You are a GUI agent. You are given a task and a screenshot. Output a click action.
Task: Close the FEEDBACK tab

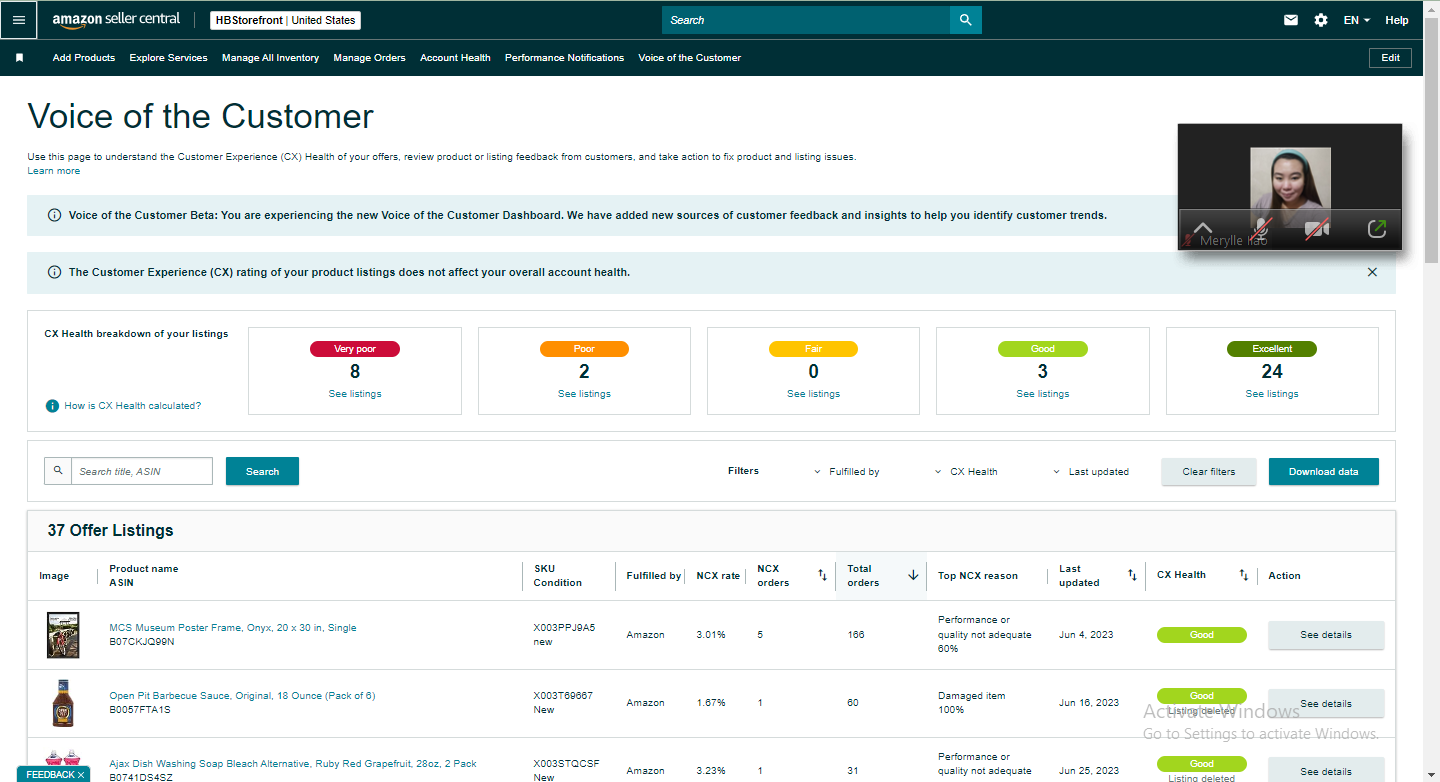click(81, 775)
